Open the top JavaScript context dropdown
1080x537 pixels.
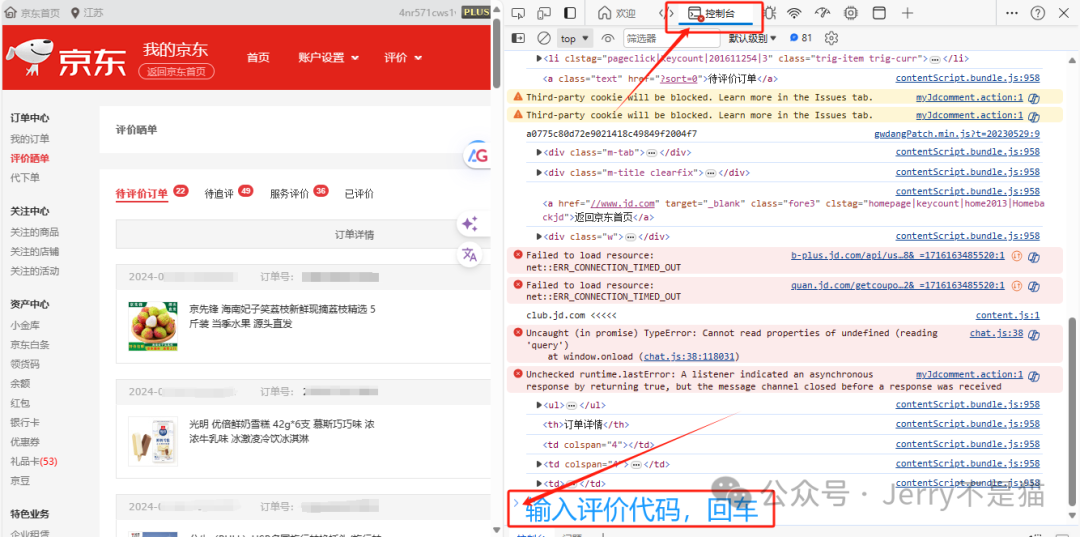point(575,39)
